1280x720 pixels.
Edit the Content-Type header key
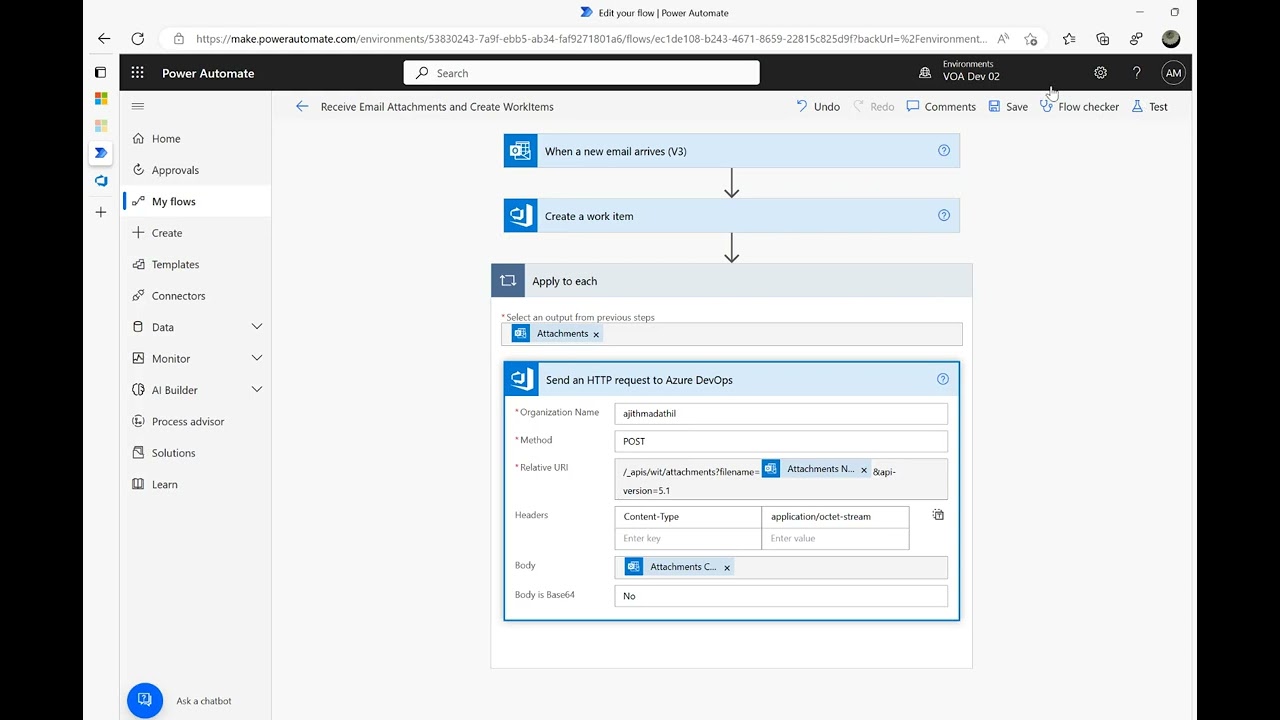click(x=688, y=517)
